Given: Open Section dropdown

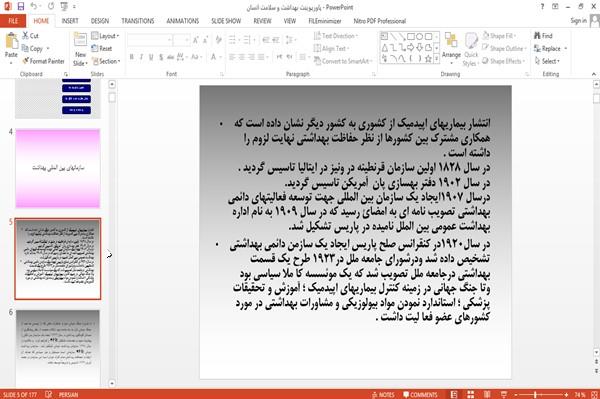Looking at the screenshot, I should [106, 61].
